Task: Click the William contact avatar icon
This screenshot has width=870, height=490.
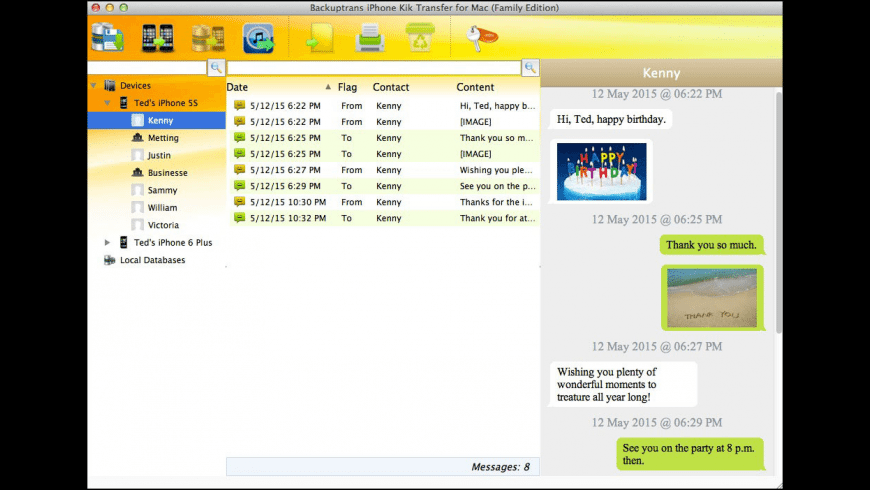Action: [138, 208]
